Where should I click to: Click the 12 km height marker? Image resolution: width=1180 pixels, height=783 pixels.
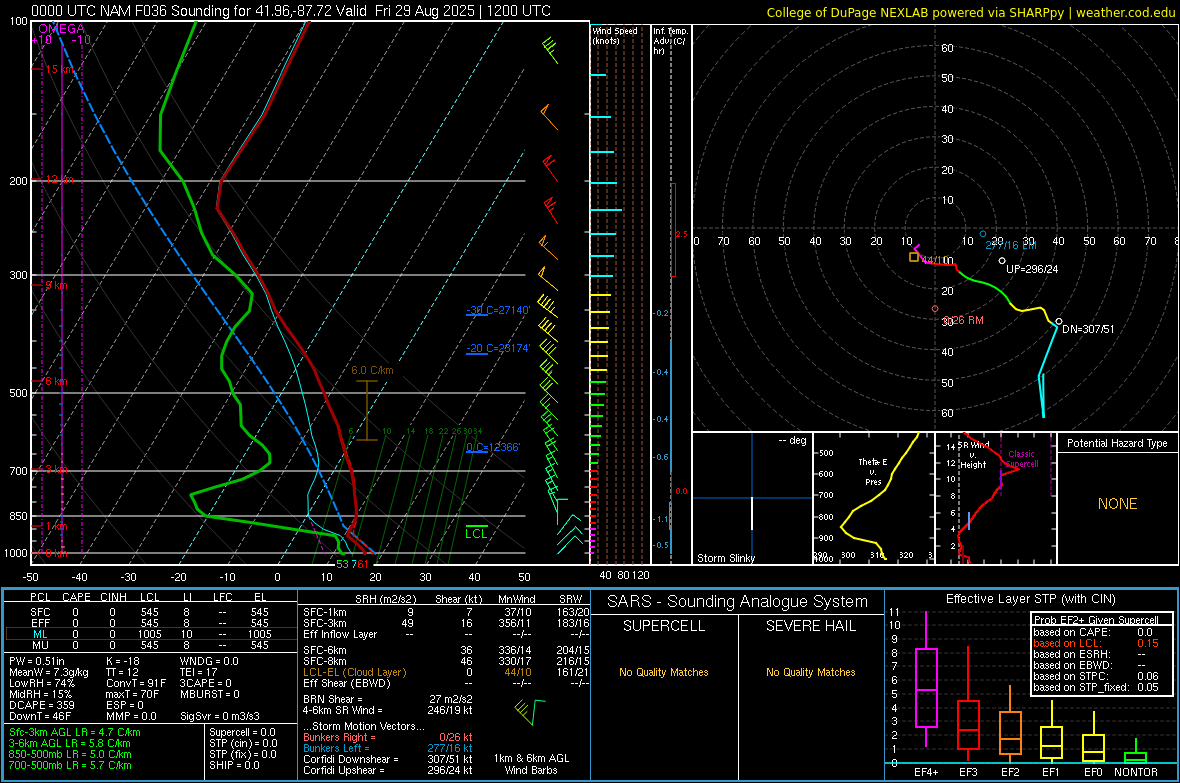coord(59,179)
